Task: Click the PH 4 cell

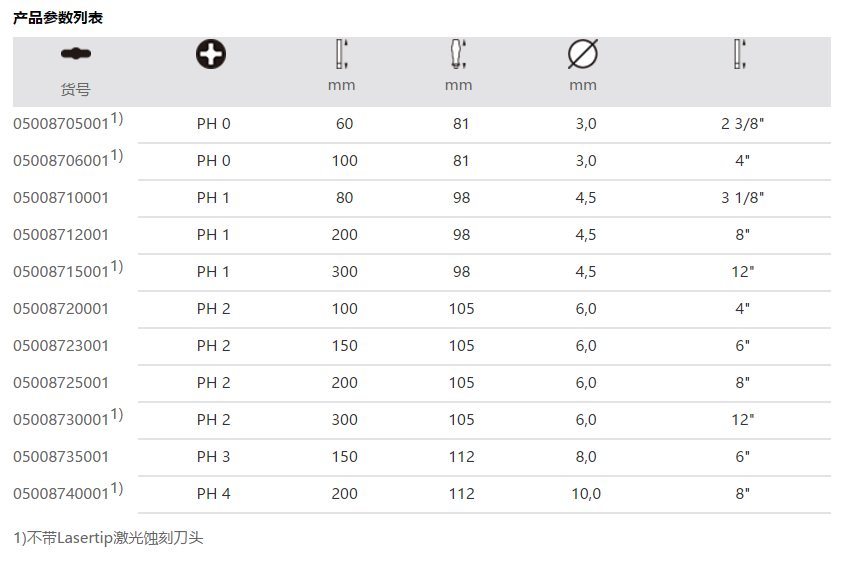Action: (x=213, y=494)
